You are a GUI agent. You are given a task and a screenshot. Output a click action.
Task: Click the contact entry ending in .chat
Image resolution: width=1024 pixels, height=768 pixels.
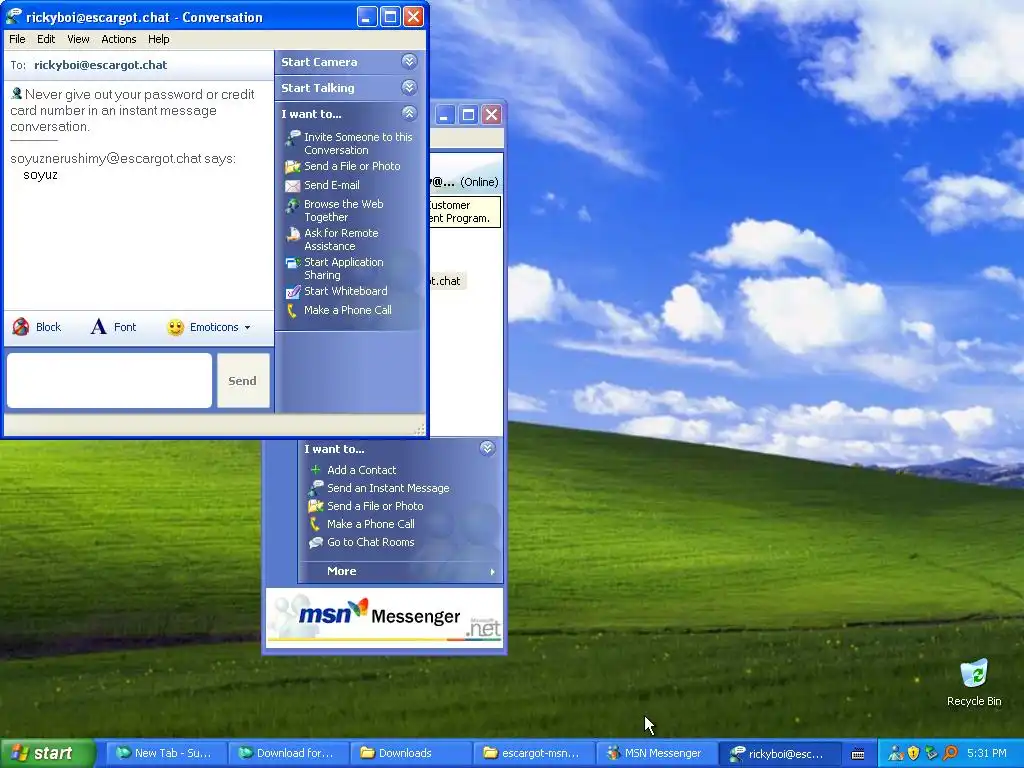447,281
